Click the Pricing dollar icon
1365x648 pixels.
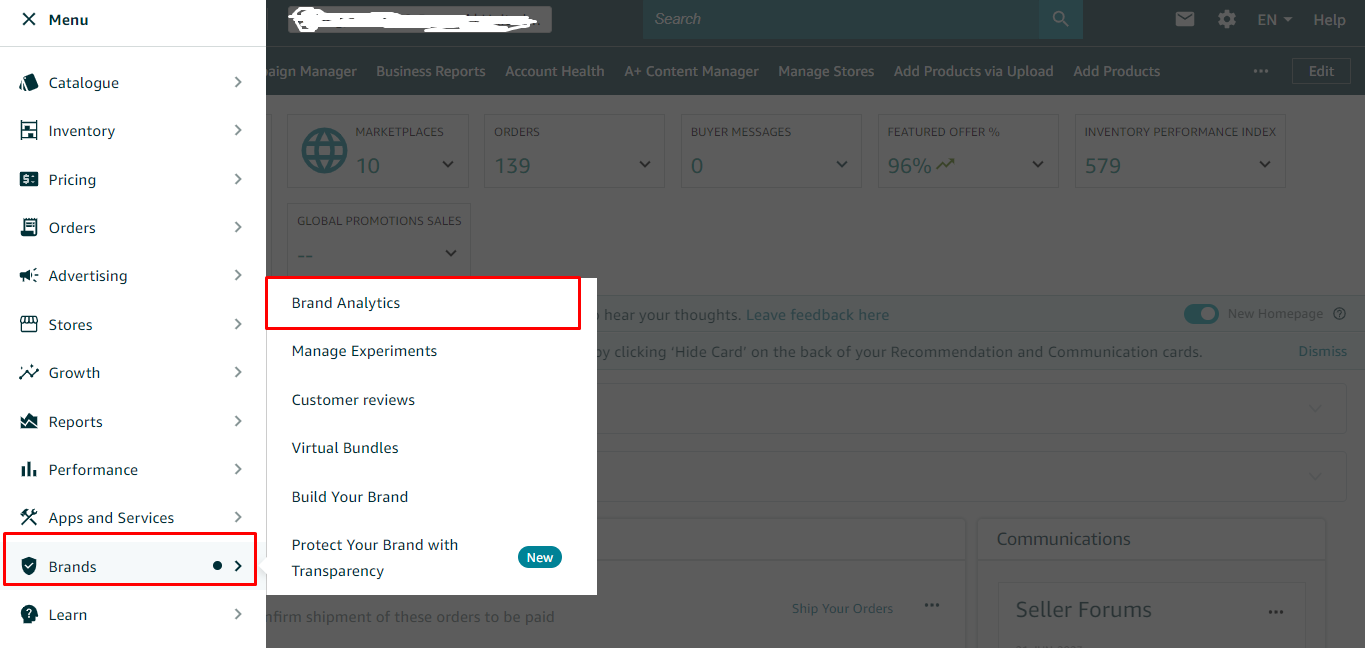pyautogui.click(x=29, y=179)
